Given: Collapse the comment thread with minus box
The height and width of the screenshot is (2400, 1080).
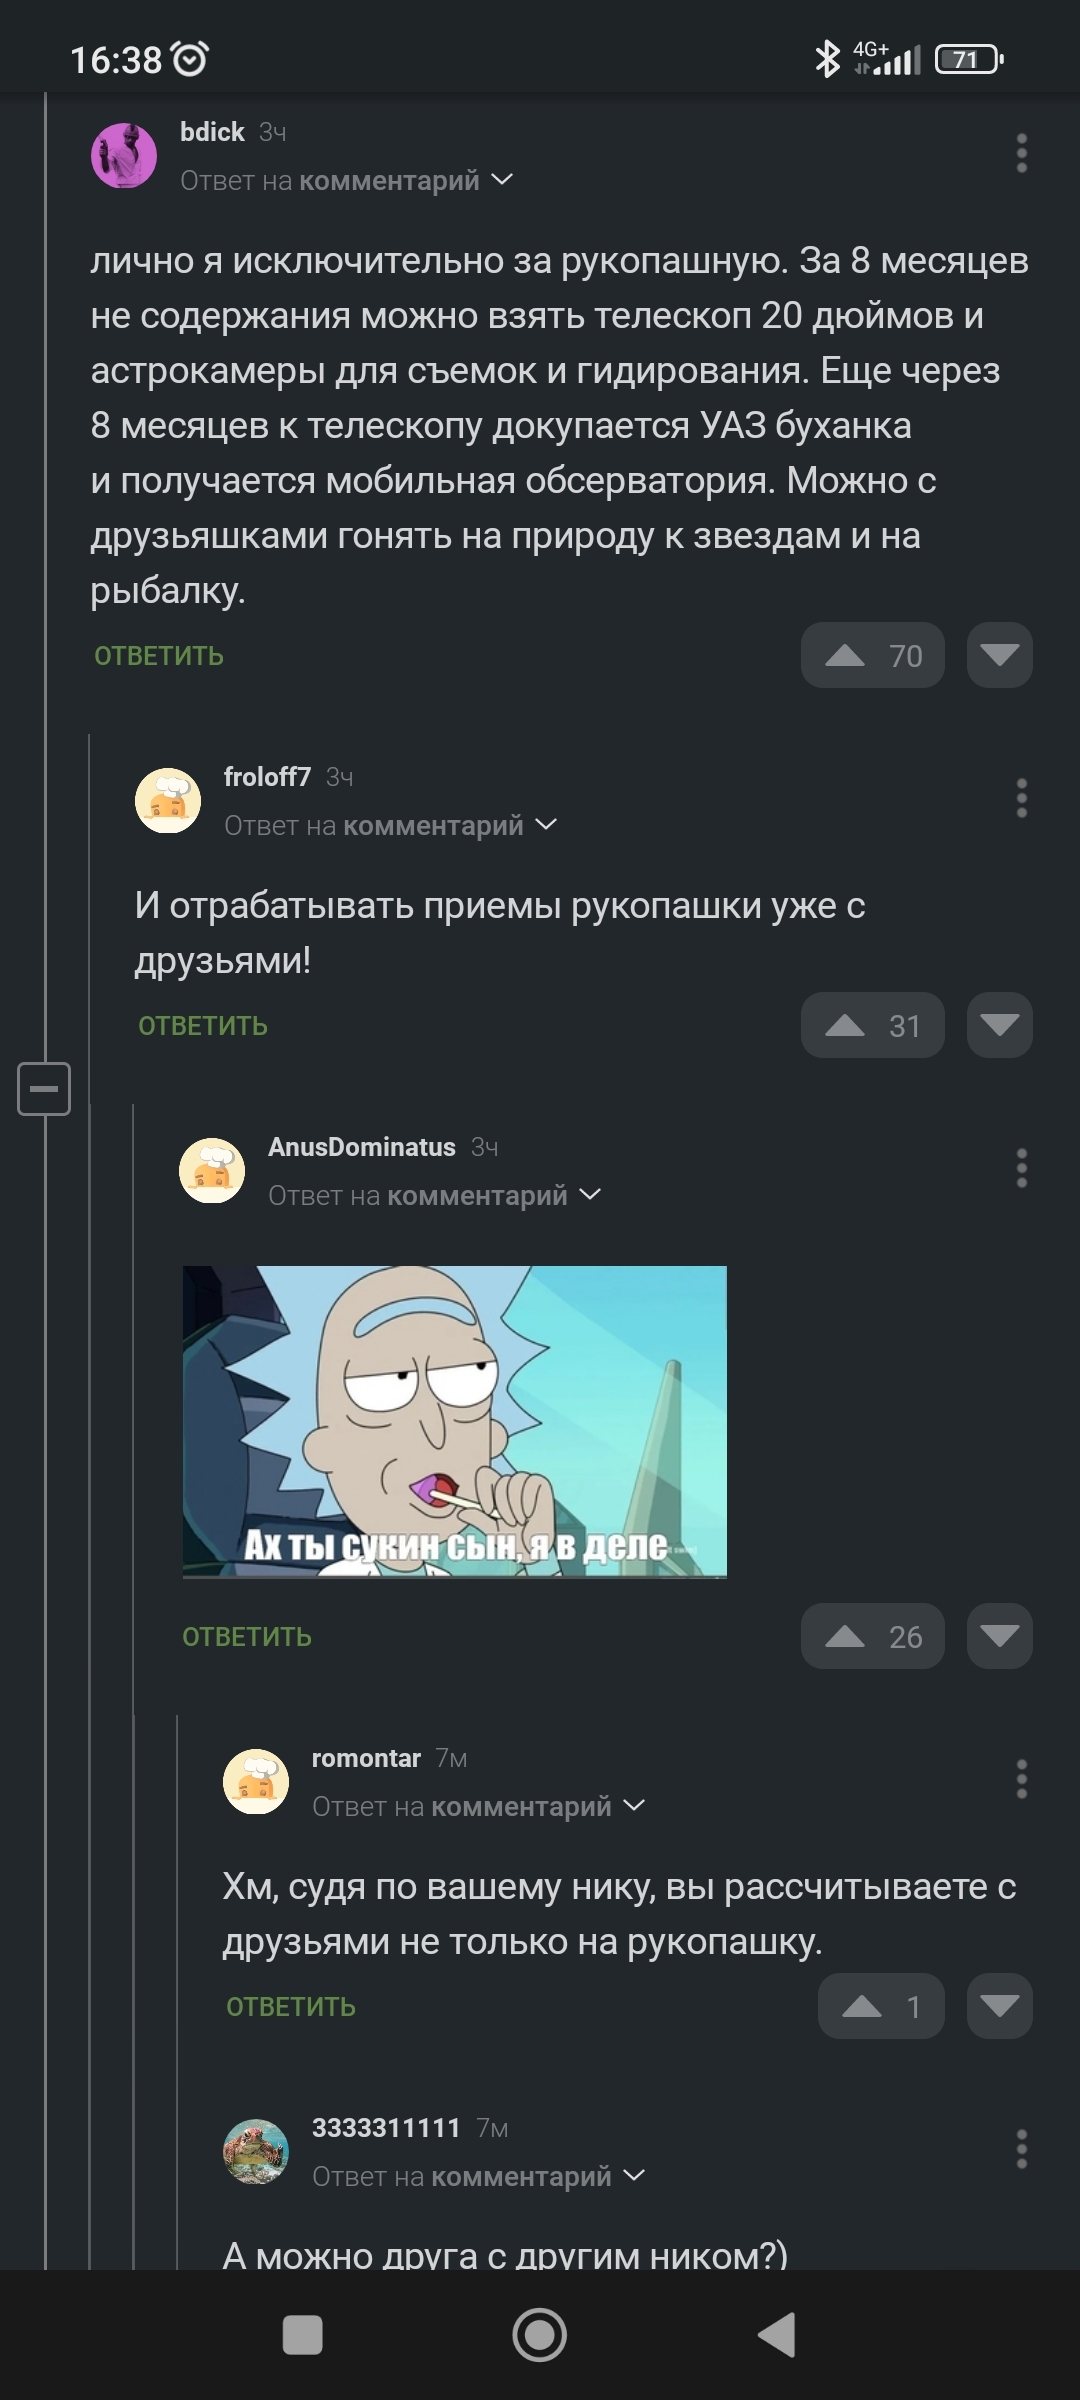Looking at the screenshot, I should 44,1088.
